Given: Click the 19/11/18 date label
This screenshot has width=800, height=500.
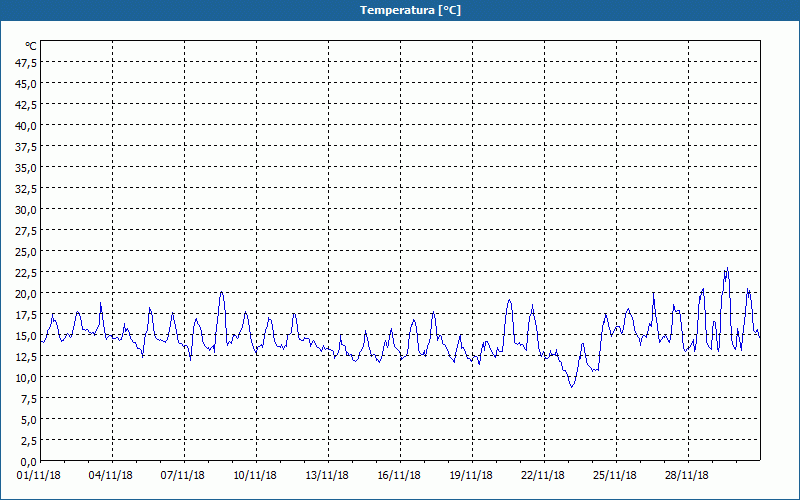Looking at the screenshot, I should coord(471,476).
